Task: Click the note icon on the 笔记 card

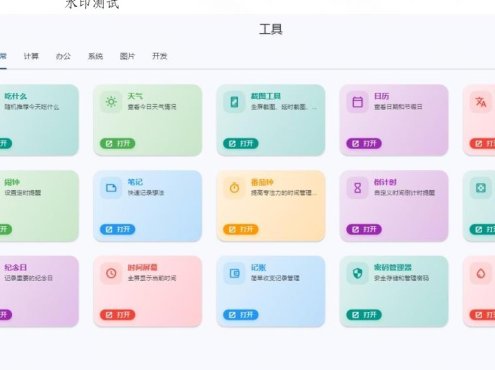Action: tap(111, 188)
